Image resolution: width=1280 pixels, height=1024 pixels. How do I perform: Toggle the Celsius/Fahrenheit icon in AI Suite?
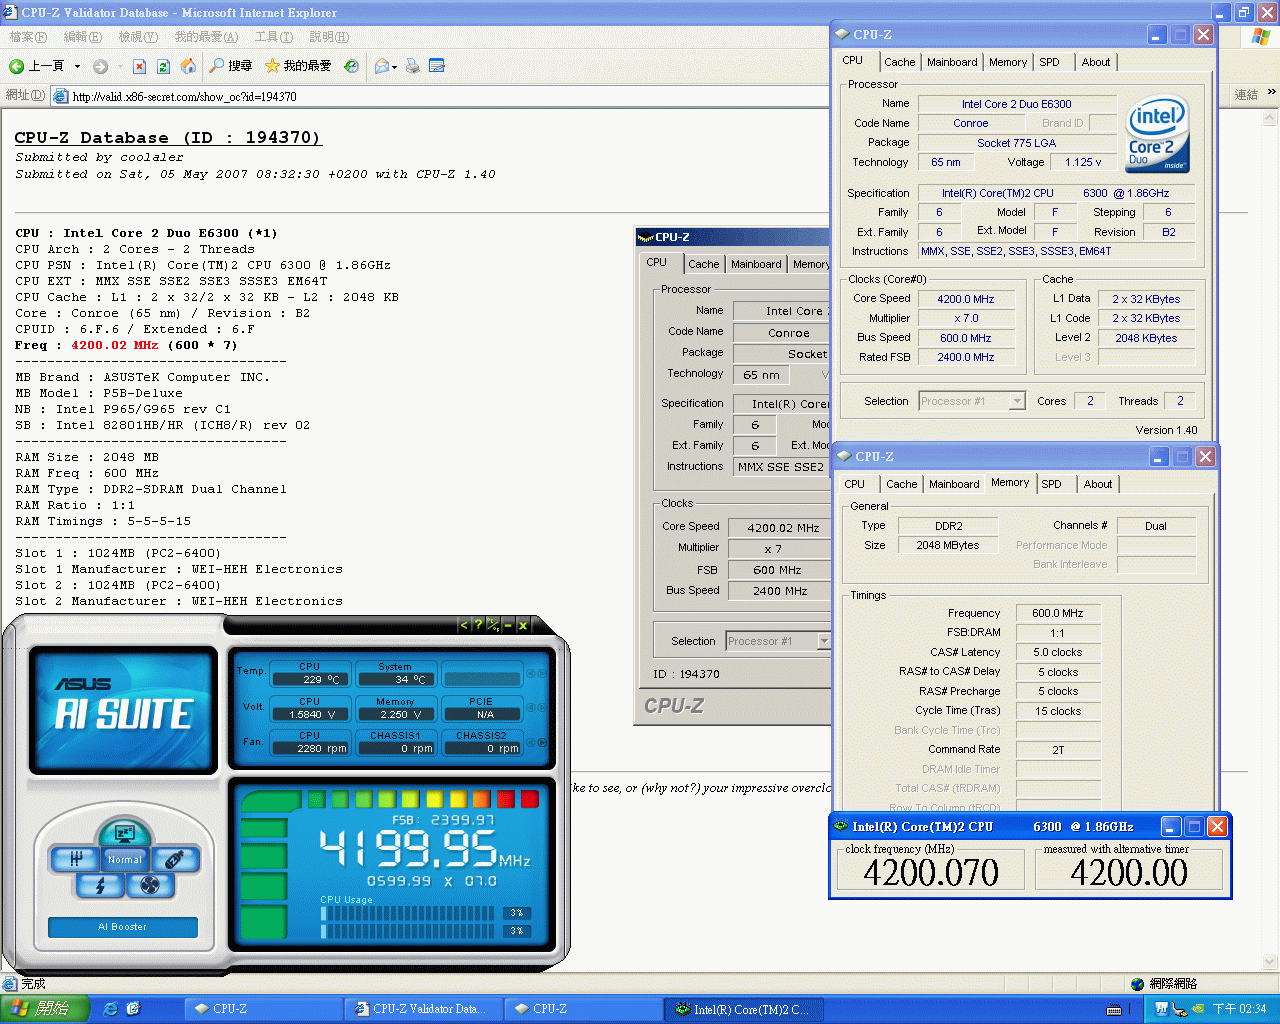tap(493, 625)
